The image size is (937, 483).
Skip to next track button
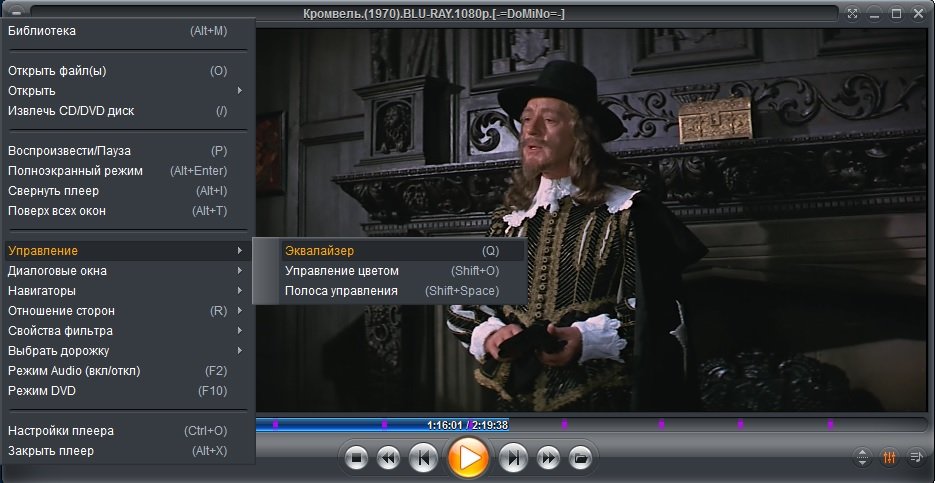coord(513,459)
